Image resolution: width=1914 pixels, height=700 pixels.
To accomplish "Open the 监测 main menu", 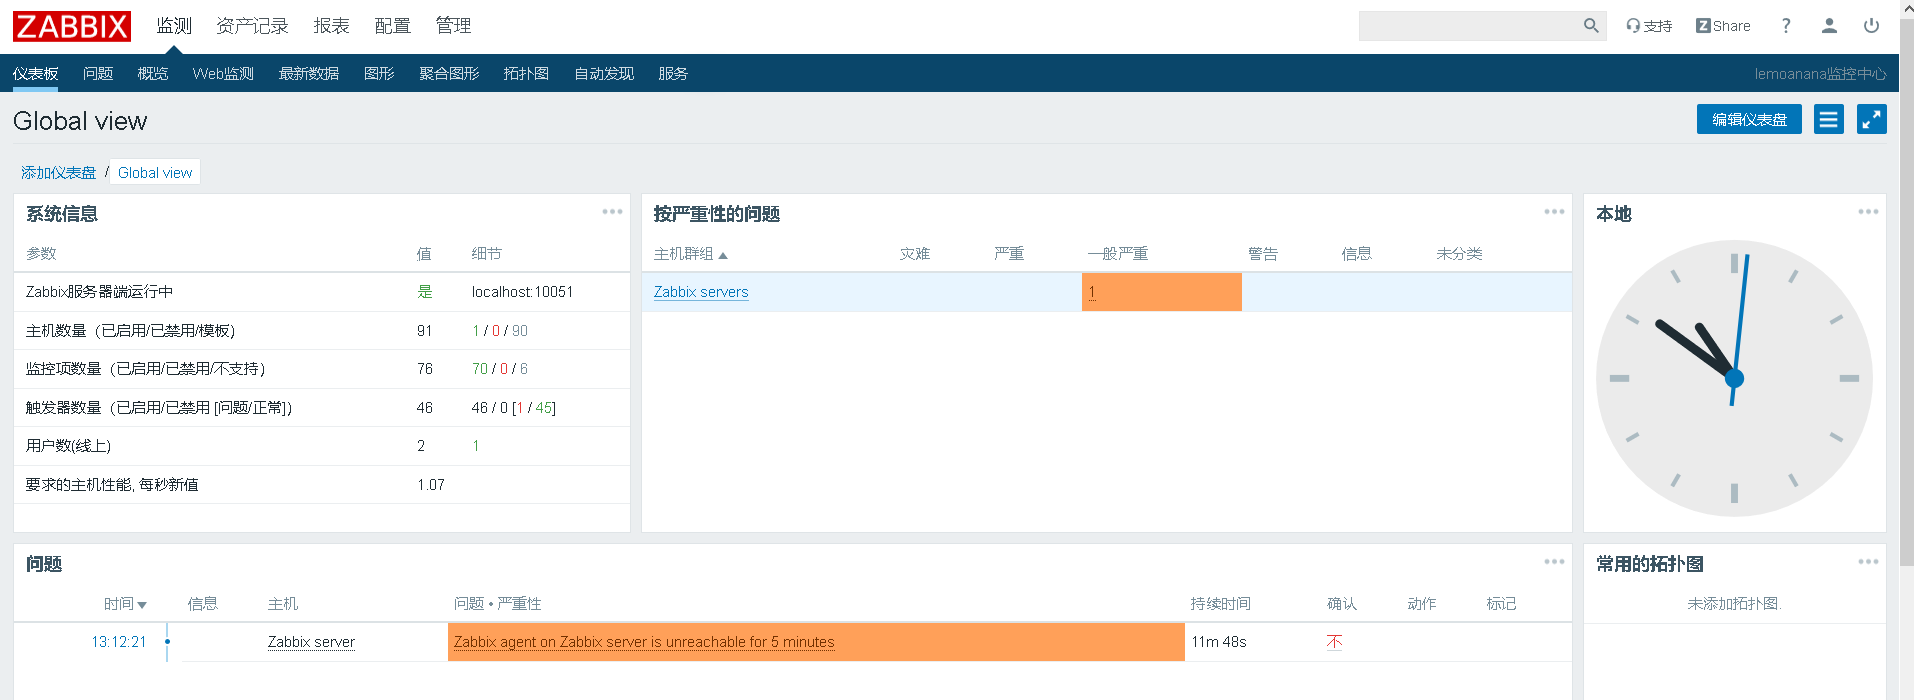I will 174,26.
